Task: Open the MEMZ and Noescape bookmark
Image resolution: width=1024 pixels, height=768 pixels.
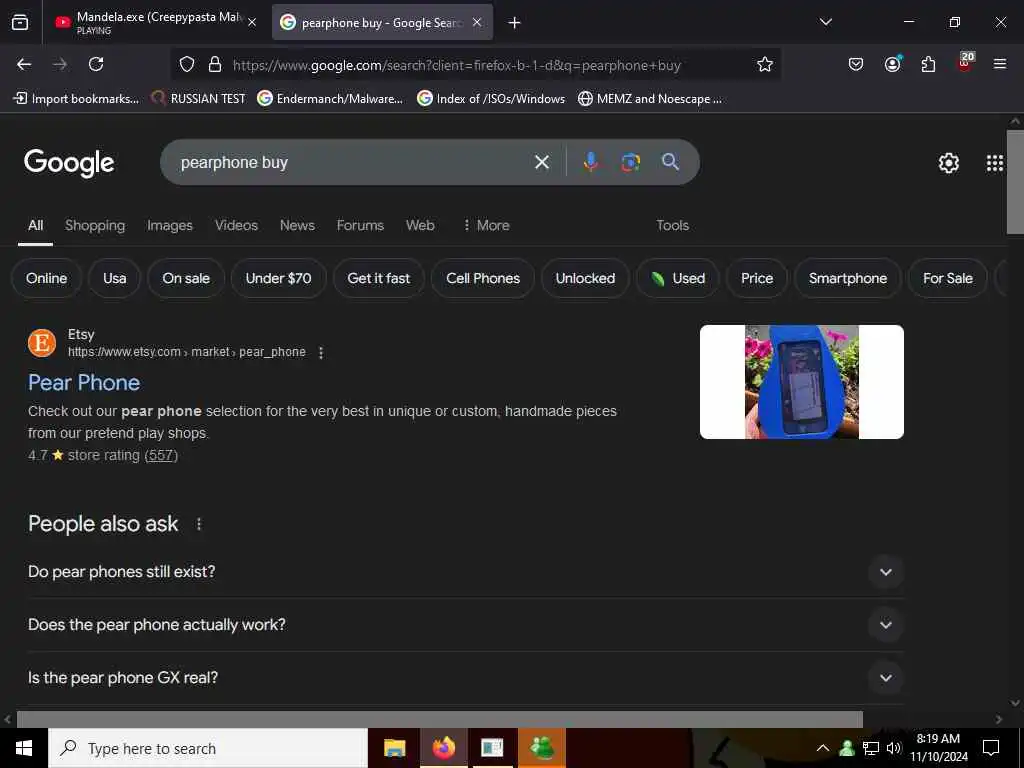Action: click(x=650, y=99)
